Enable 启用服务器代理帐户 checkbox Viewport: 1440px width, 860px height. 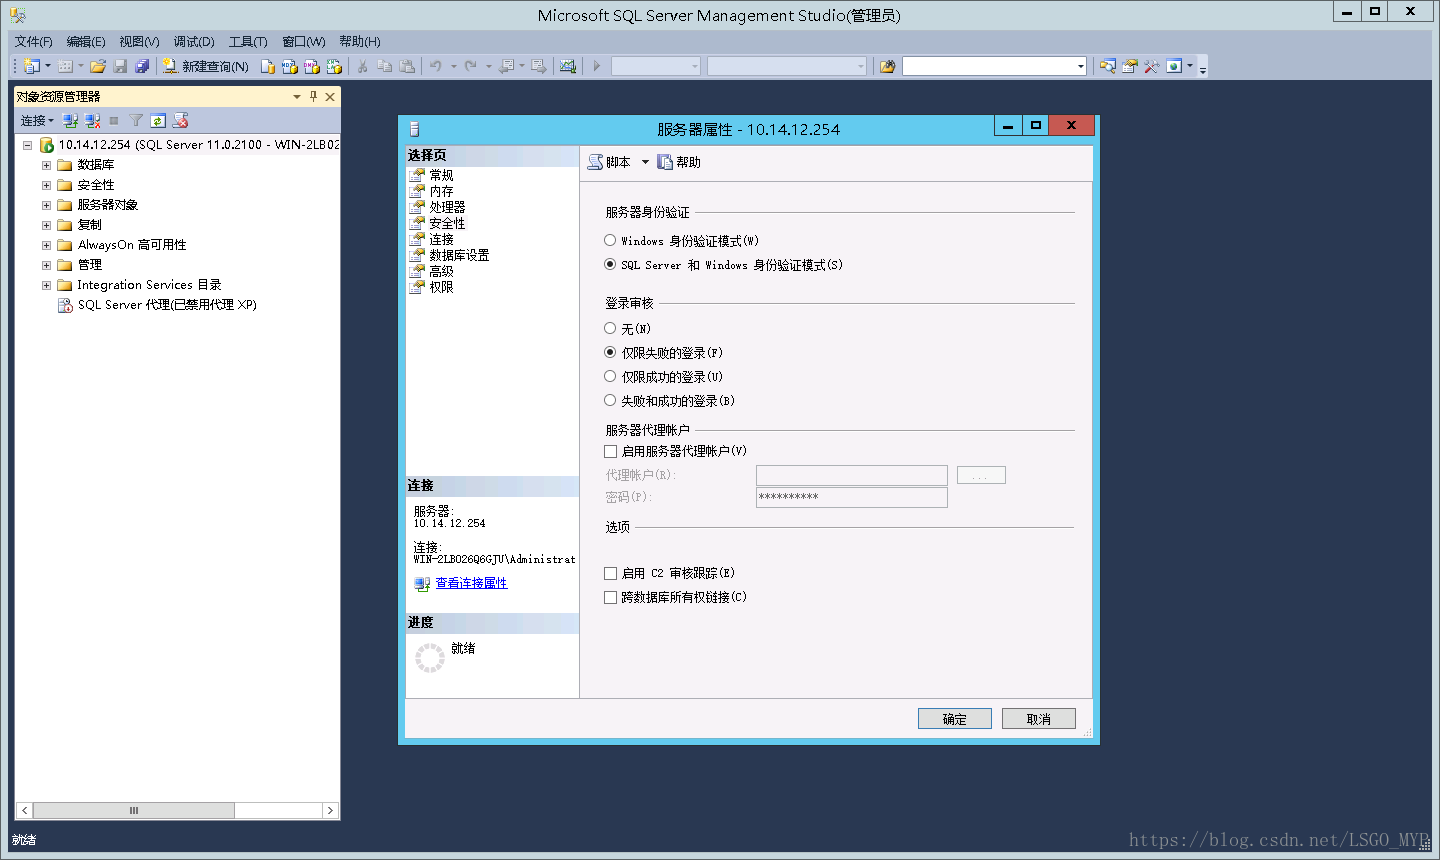[611, 451]
